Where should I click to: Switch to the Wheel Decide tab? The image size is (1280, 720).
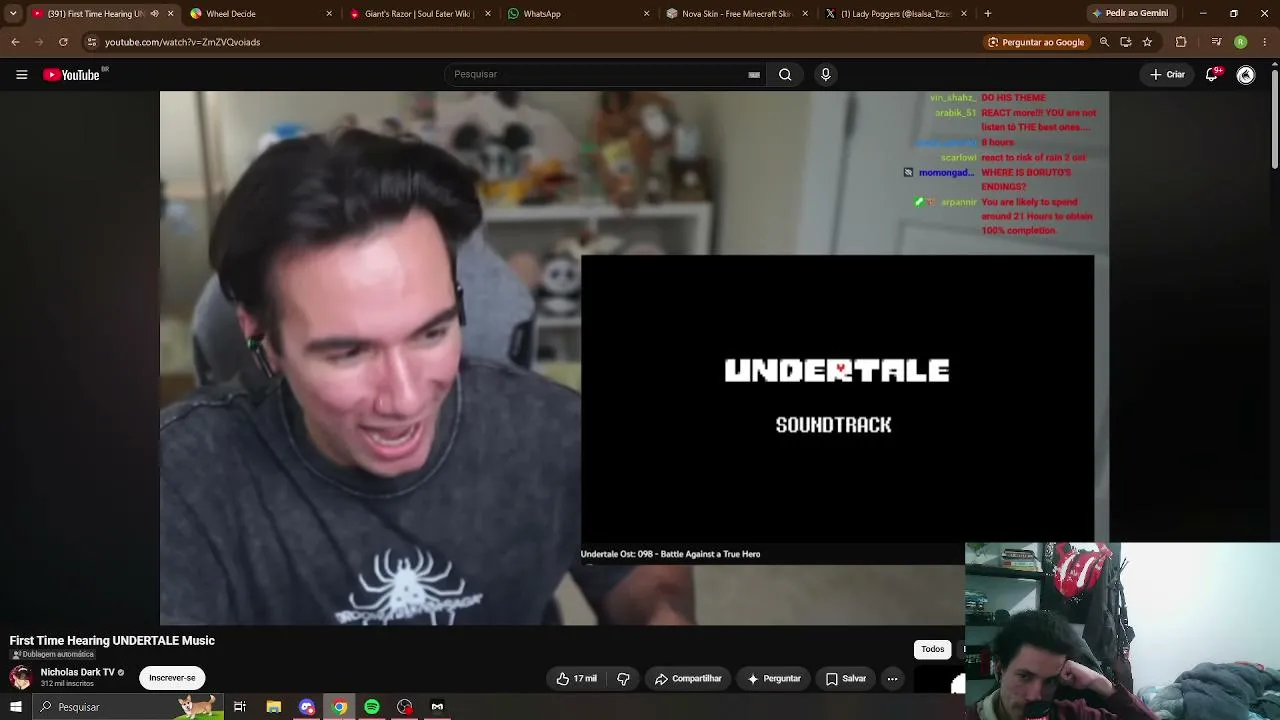[x=260, y=14]
